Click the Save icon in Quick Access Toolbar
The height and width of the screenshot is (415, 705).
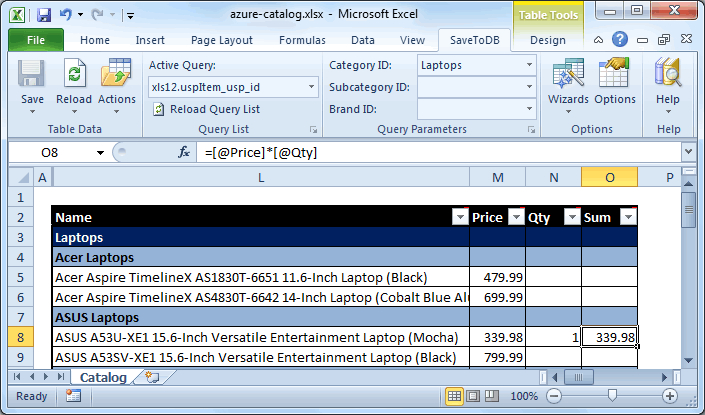point(44,15)
